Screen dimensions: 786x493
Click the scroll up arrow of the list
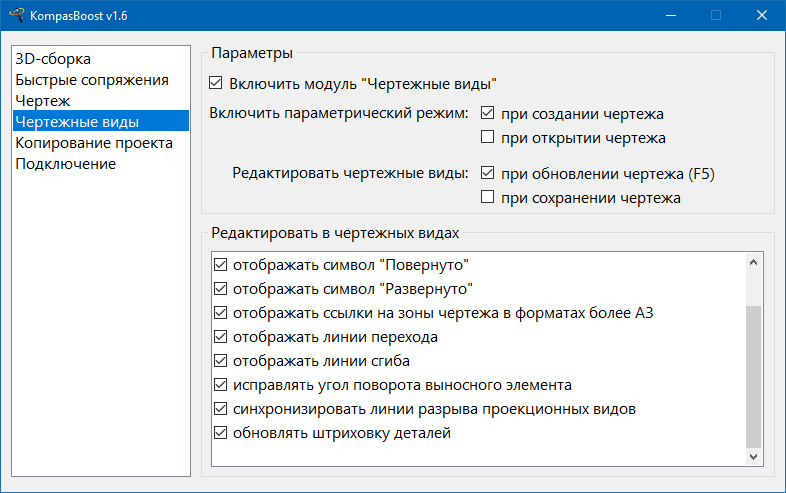pos(754,264)
